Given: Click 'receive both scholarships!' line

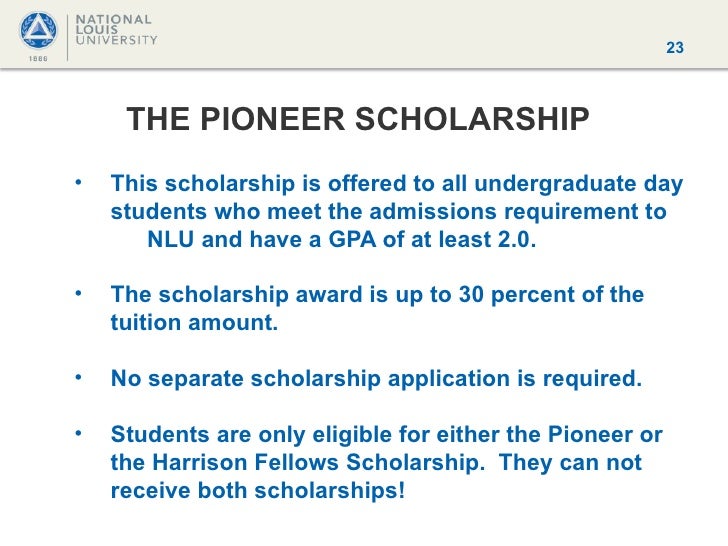Looking at the screenshot, I should (258, 491).
